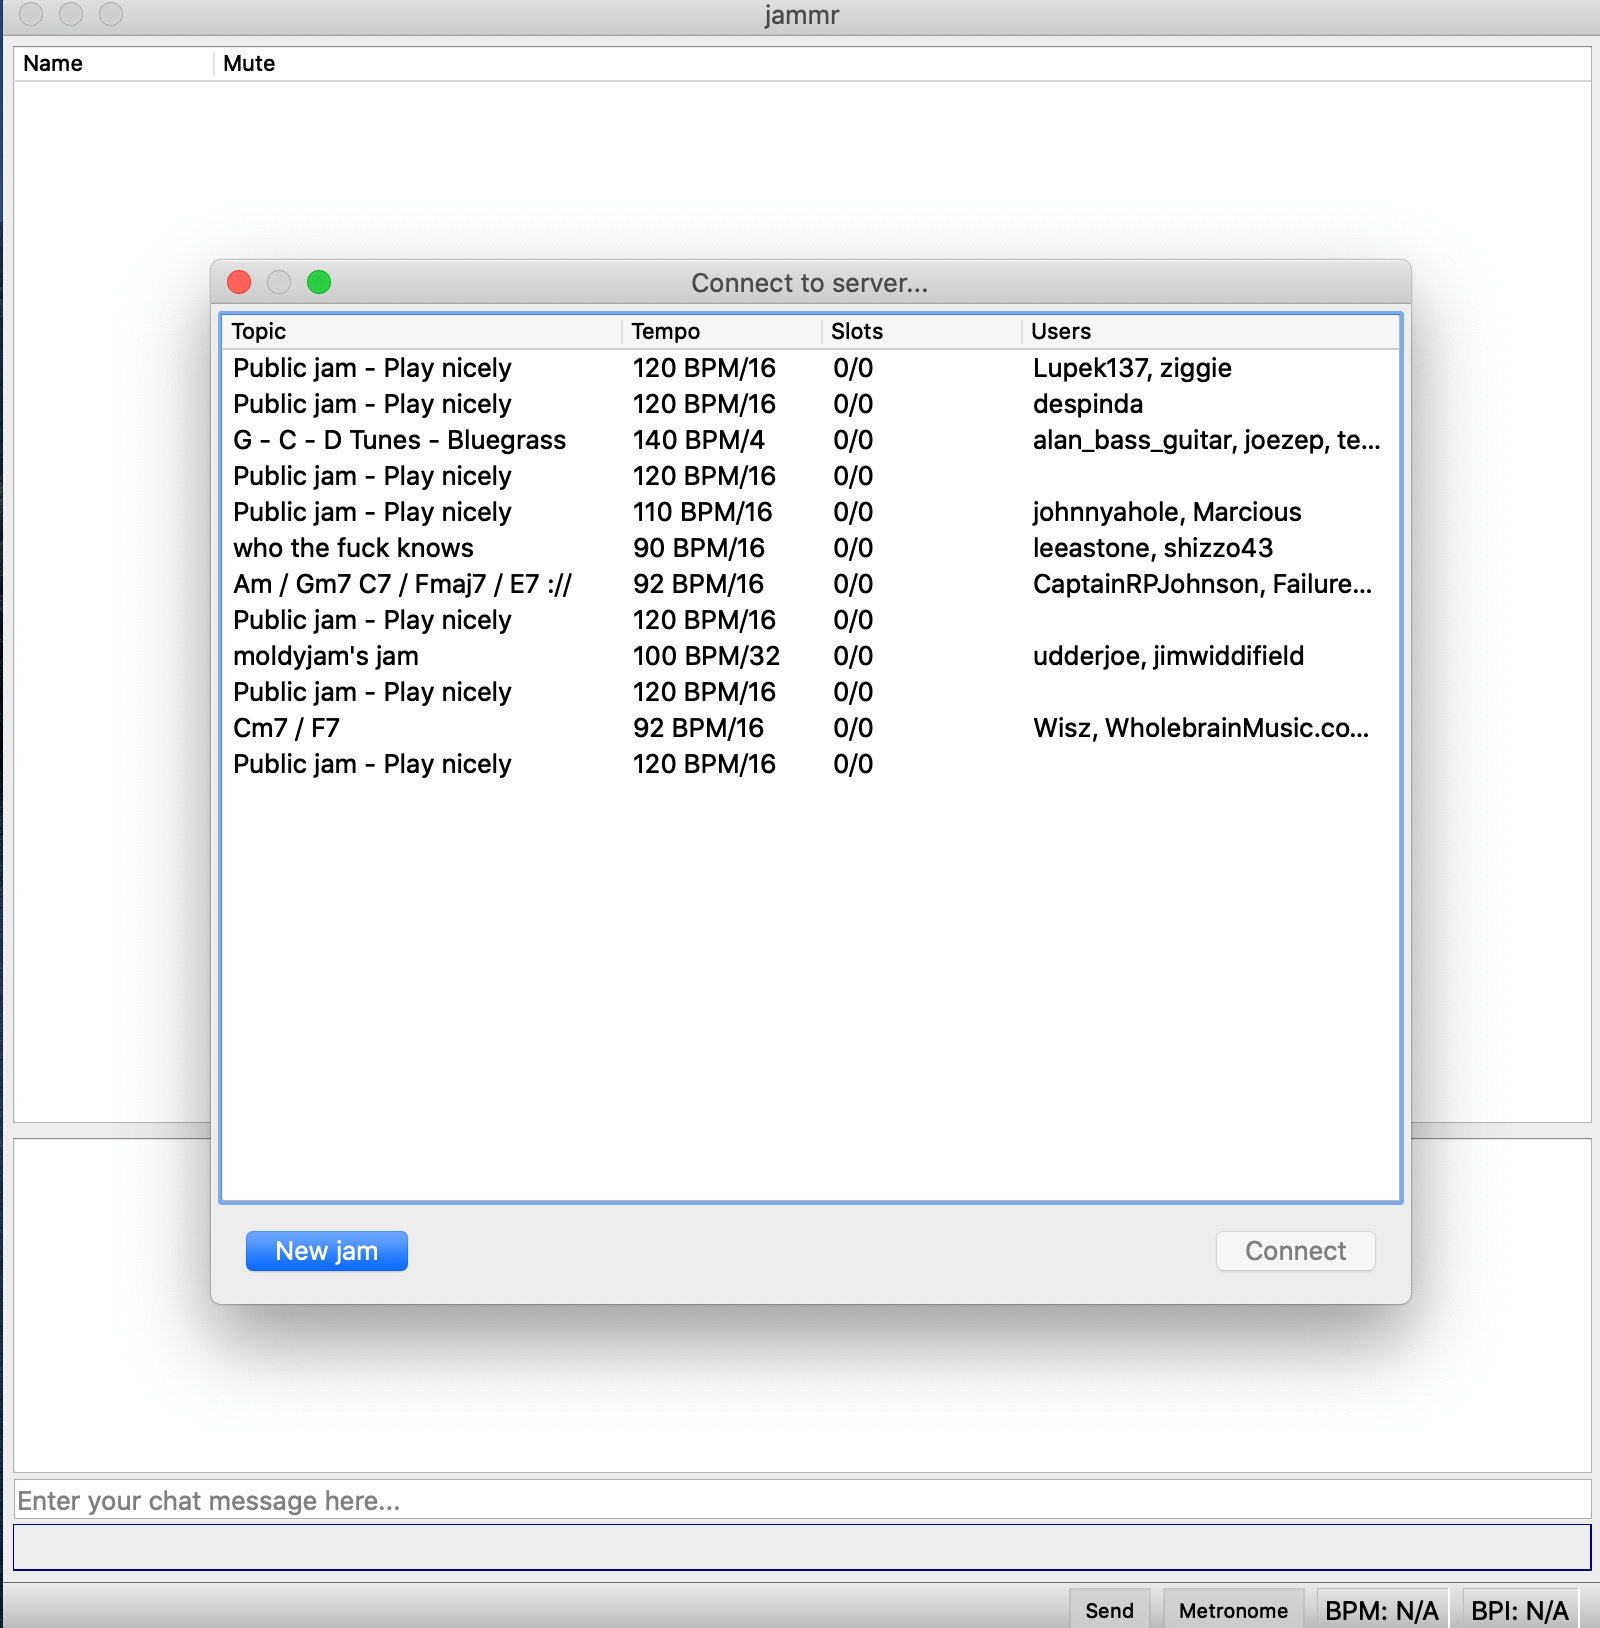
Task: Select the Am / Gm7 C7 / Fmaj7 jam
Action: (x=402, y=585)
